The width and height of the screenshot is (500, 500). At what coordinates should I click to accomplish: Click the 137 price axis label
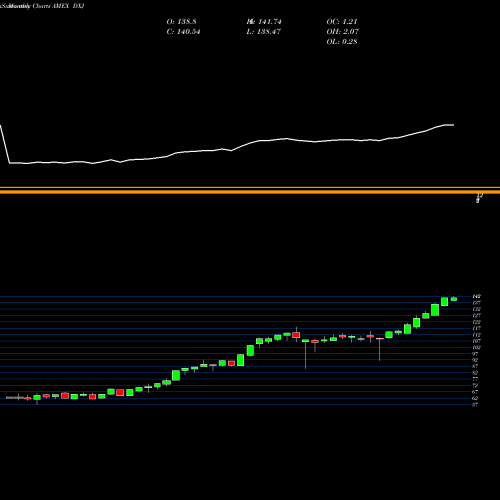[x=476, y=303]
